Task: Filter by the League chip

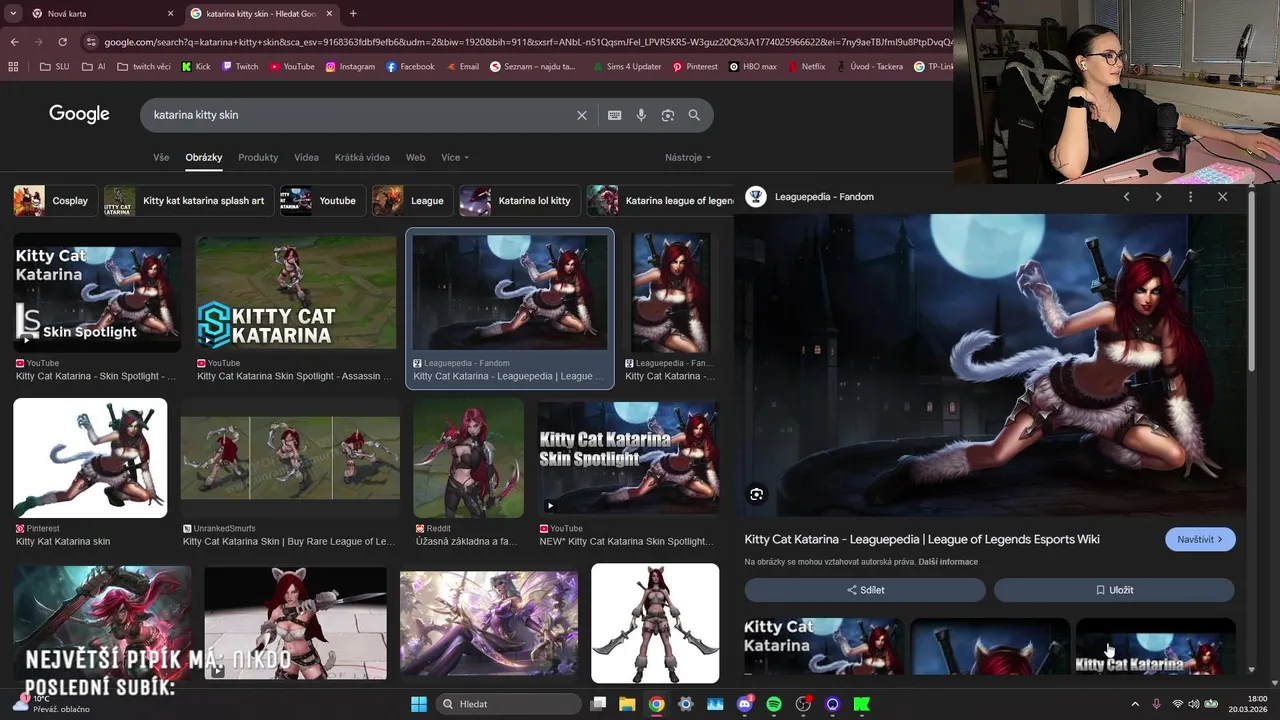Action: pyautogui.click(x=412, y=201)
